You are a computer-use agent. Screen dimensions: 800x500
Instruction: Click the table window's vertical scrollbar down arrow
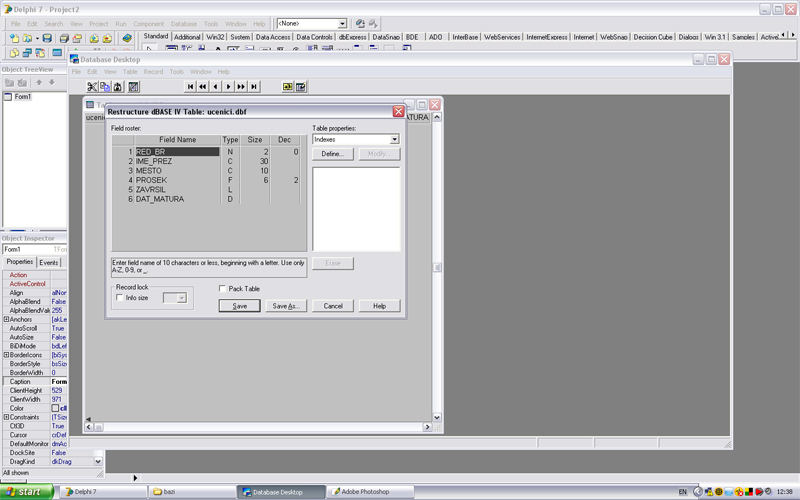coord(437,417)
